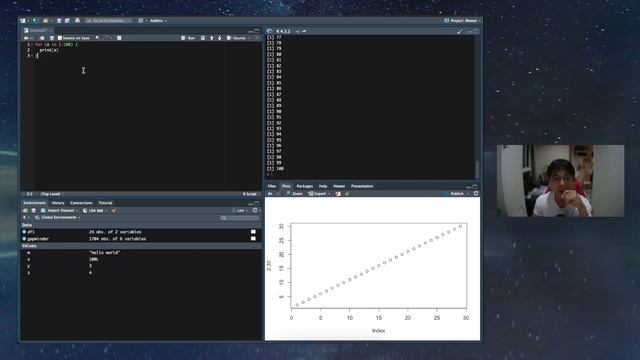Go to the previous section with the up arrow
The image size is (640, 360).
click(211, 38)
